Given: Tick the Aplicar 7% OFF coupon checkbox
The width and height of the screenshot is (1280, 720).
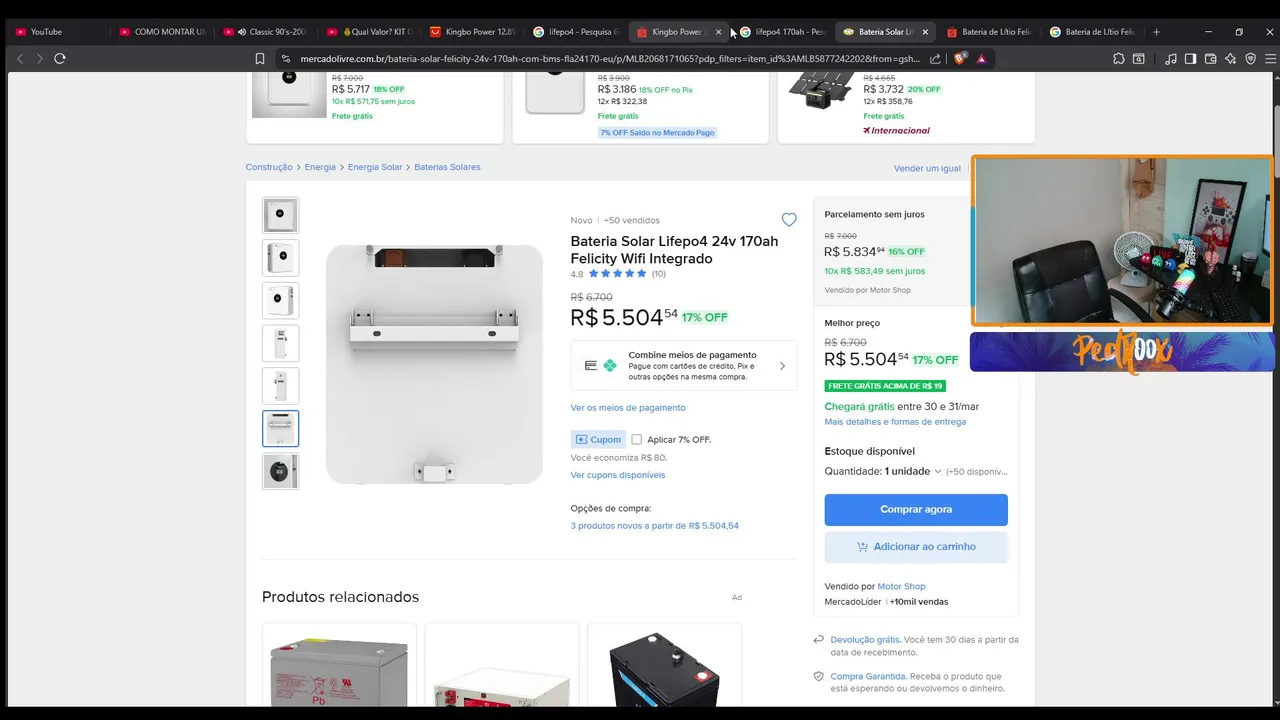Looking at the screenshot, I should [636, 440].
